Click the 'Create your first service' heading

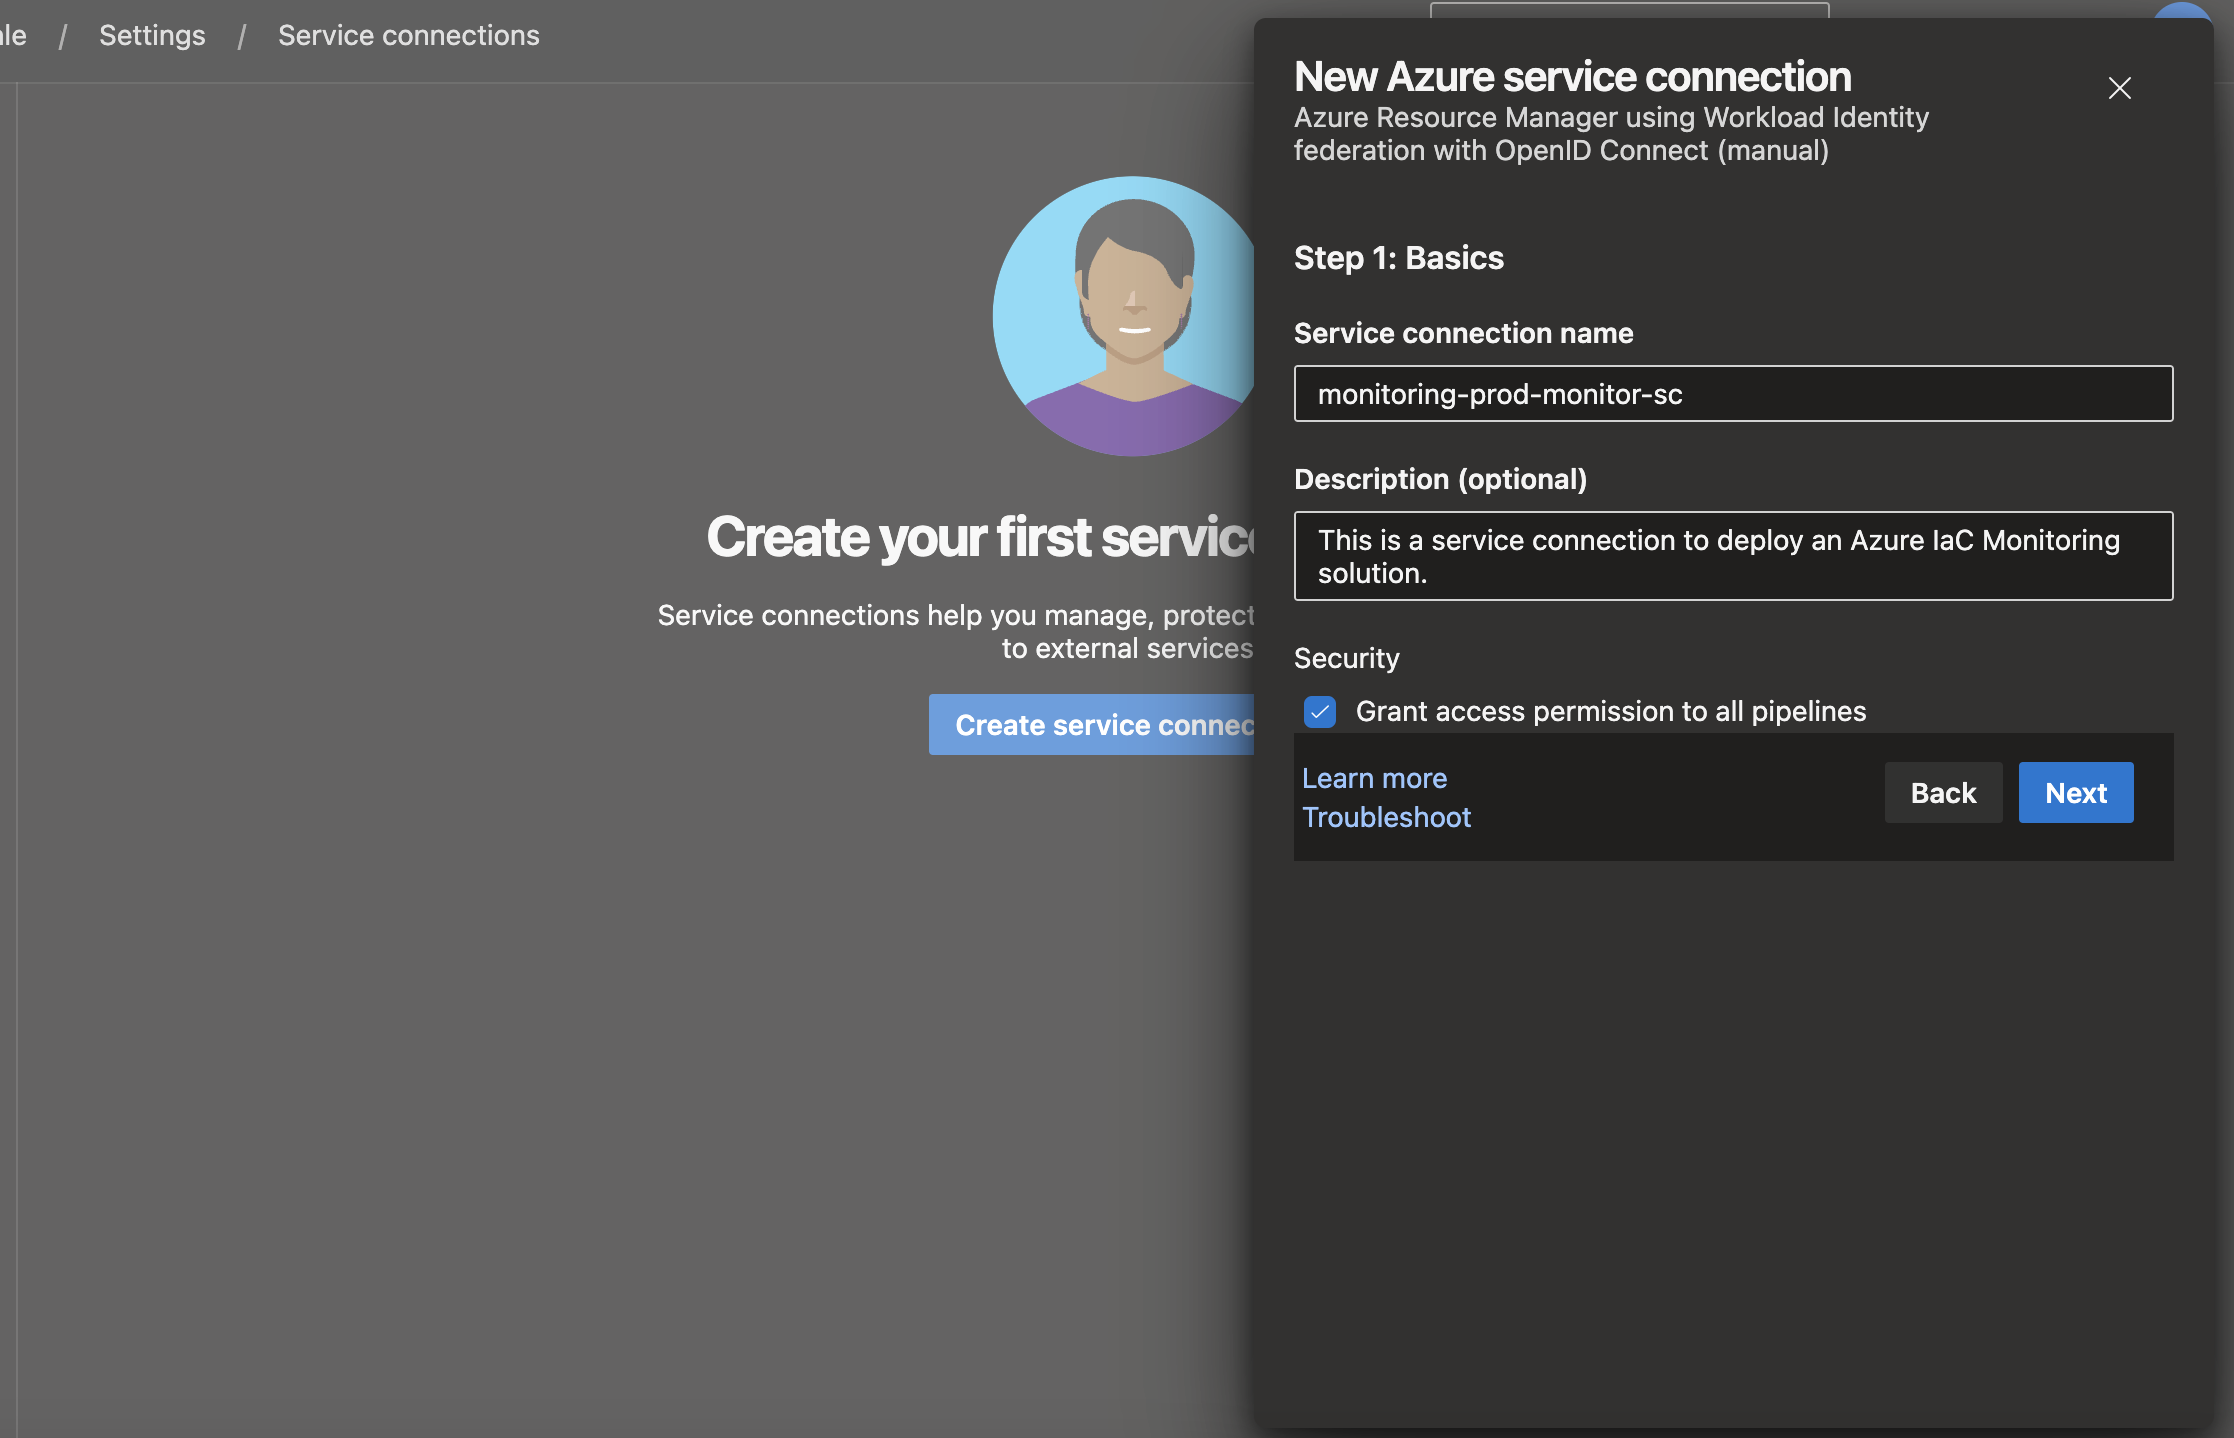pyautogui.click(x=980, y=538)
